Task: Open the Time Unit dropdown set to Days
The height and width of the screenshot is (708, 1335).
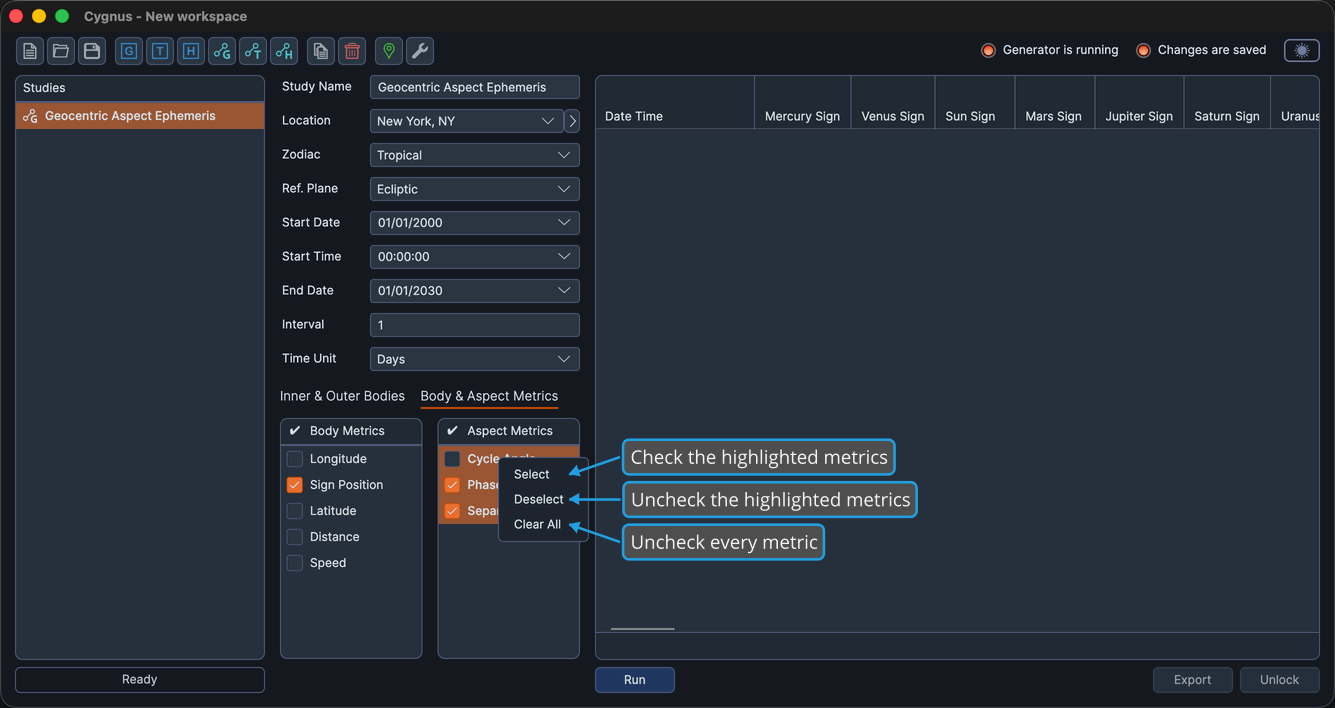Action: click(475, 359)
